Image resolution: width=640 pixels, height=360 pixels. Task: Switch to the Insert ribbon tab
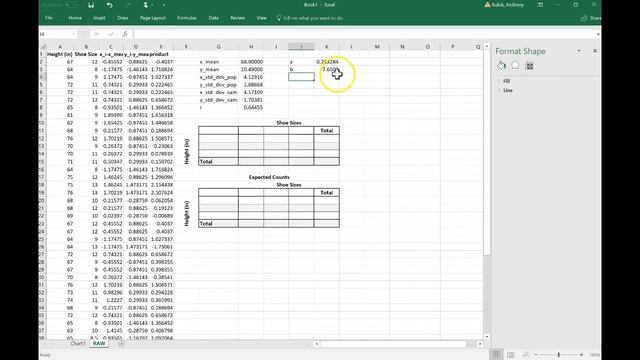click(99, 18)
